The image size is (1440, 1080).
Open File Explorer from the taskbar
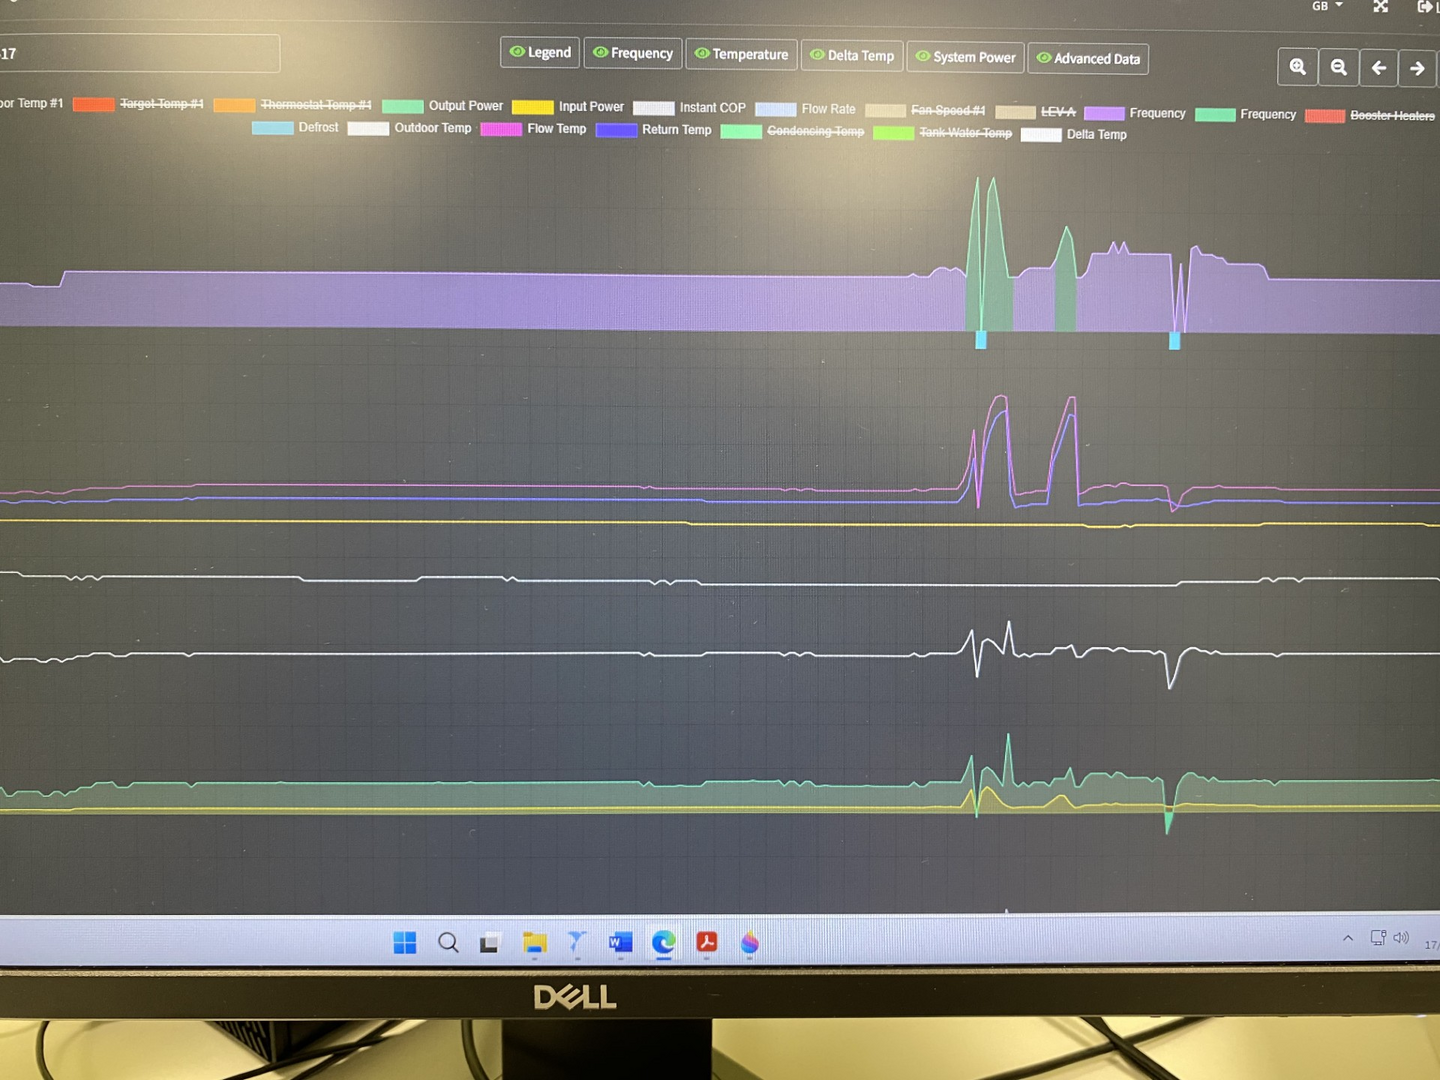coord(534,943)
